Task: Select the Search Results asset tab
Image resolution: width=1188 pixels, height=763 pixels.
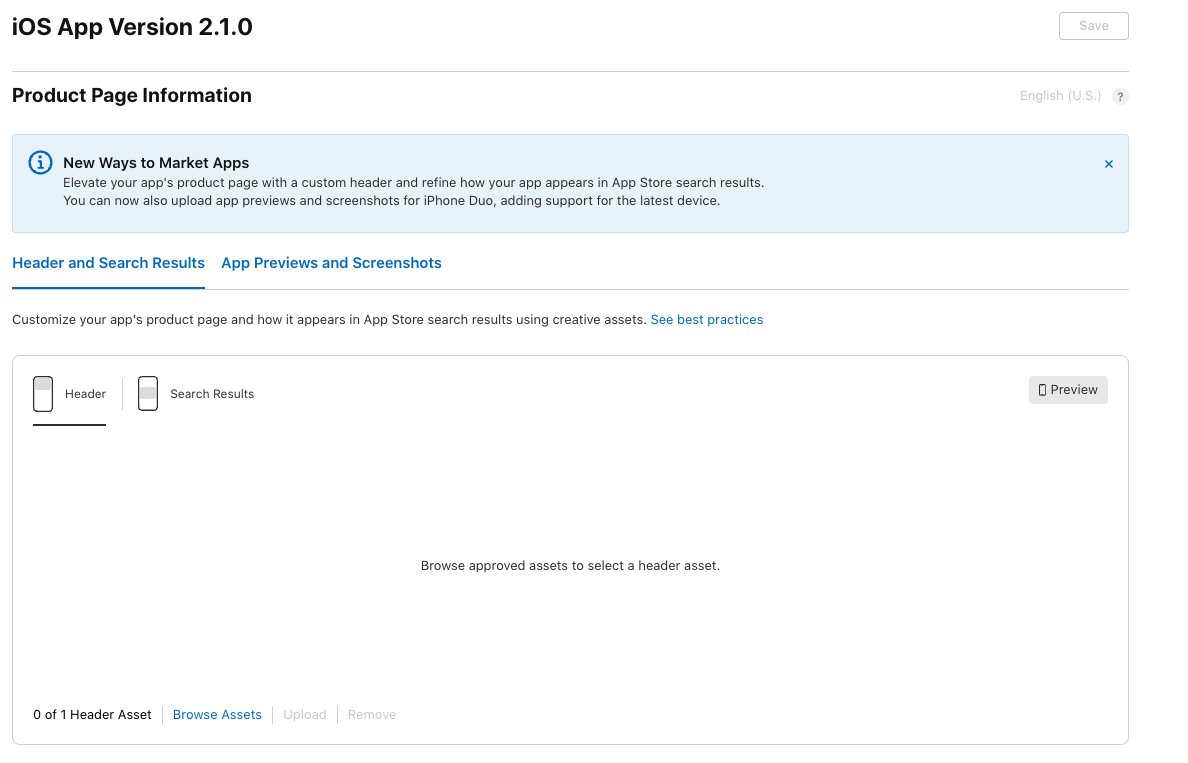Action: 195,394
